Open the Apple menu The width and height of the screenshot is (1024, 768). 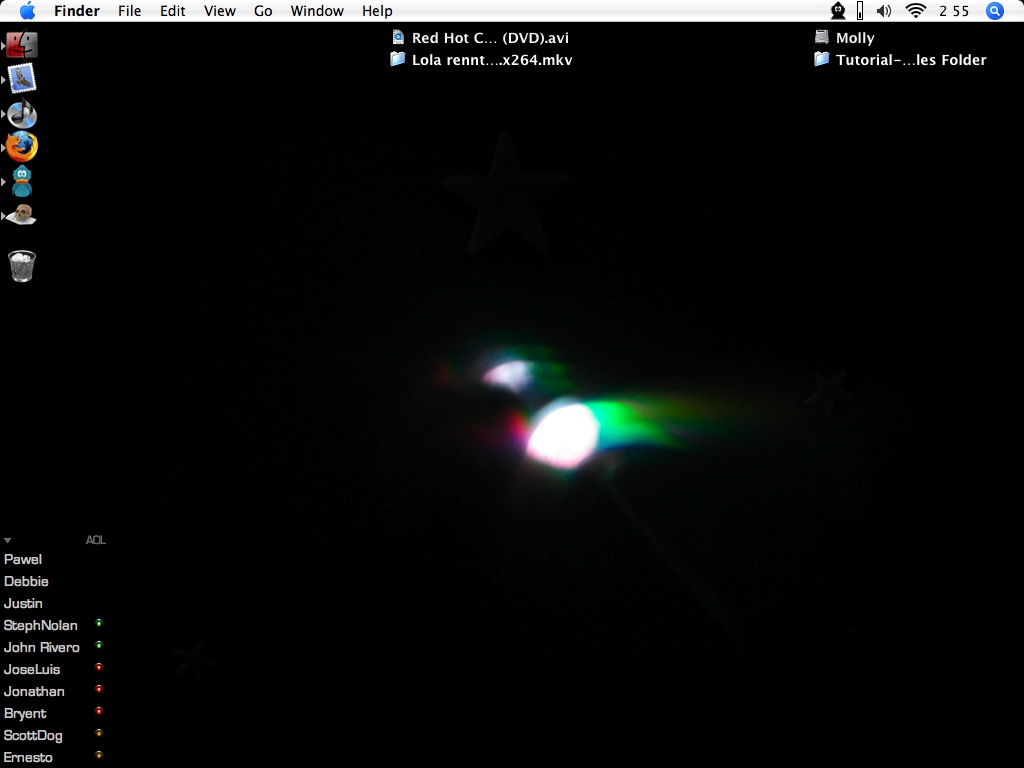pyautogui.click(x=27, y=10)
